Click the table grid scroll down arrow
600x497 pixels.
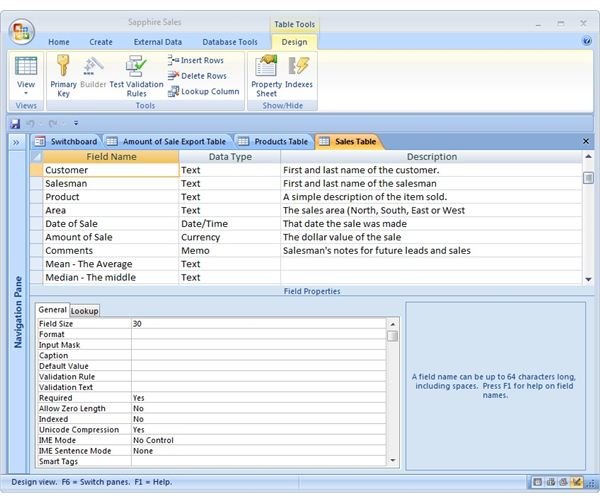pos(588,279)
